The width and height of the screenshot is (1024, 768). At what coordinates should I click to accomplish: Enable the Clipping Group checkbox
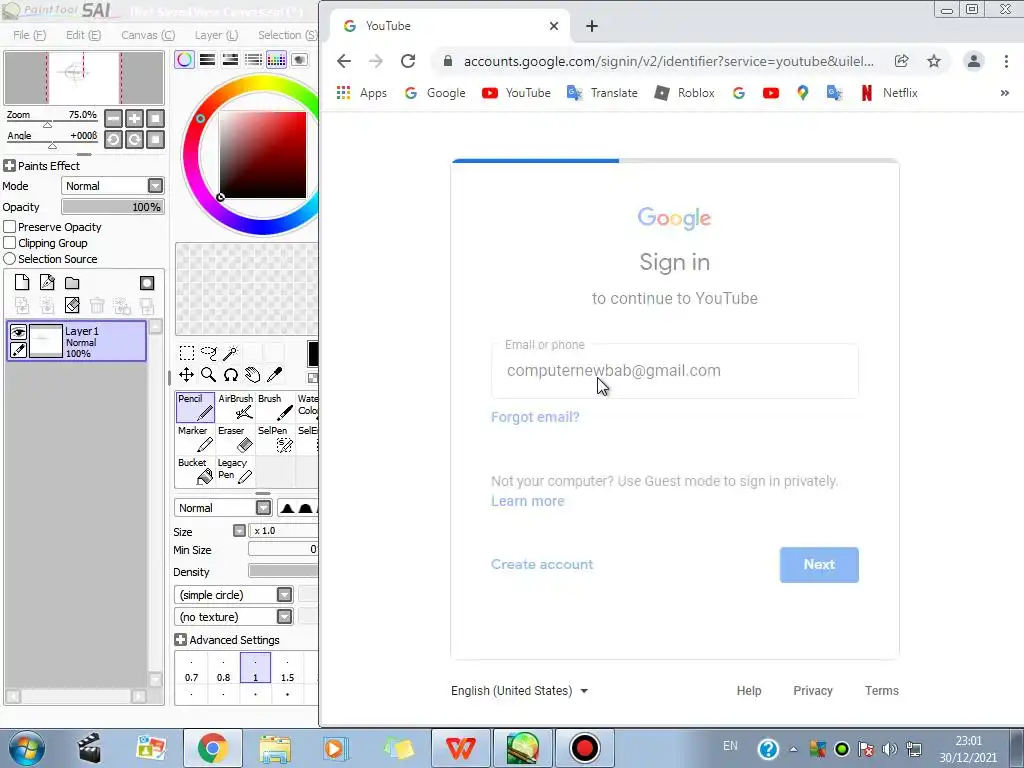(10, 243)
